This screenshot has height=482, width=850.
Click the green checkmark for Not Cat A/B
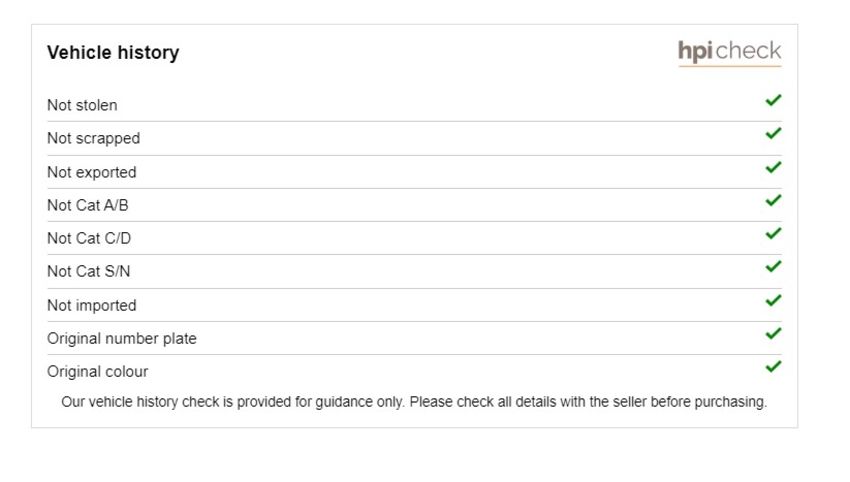(x=774, y=200)
